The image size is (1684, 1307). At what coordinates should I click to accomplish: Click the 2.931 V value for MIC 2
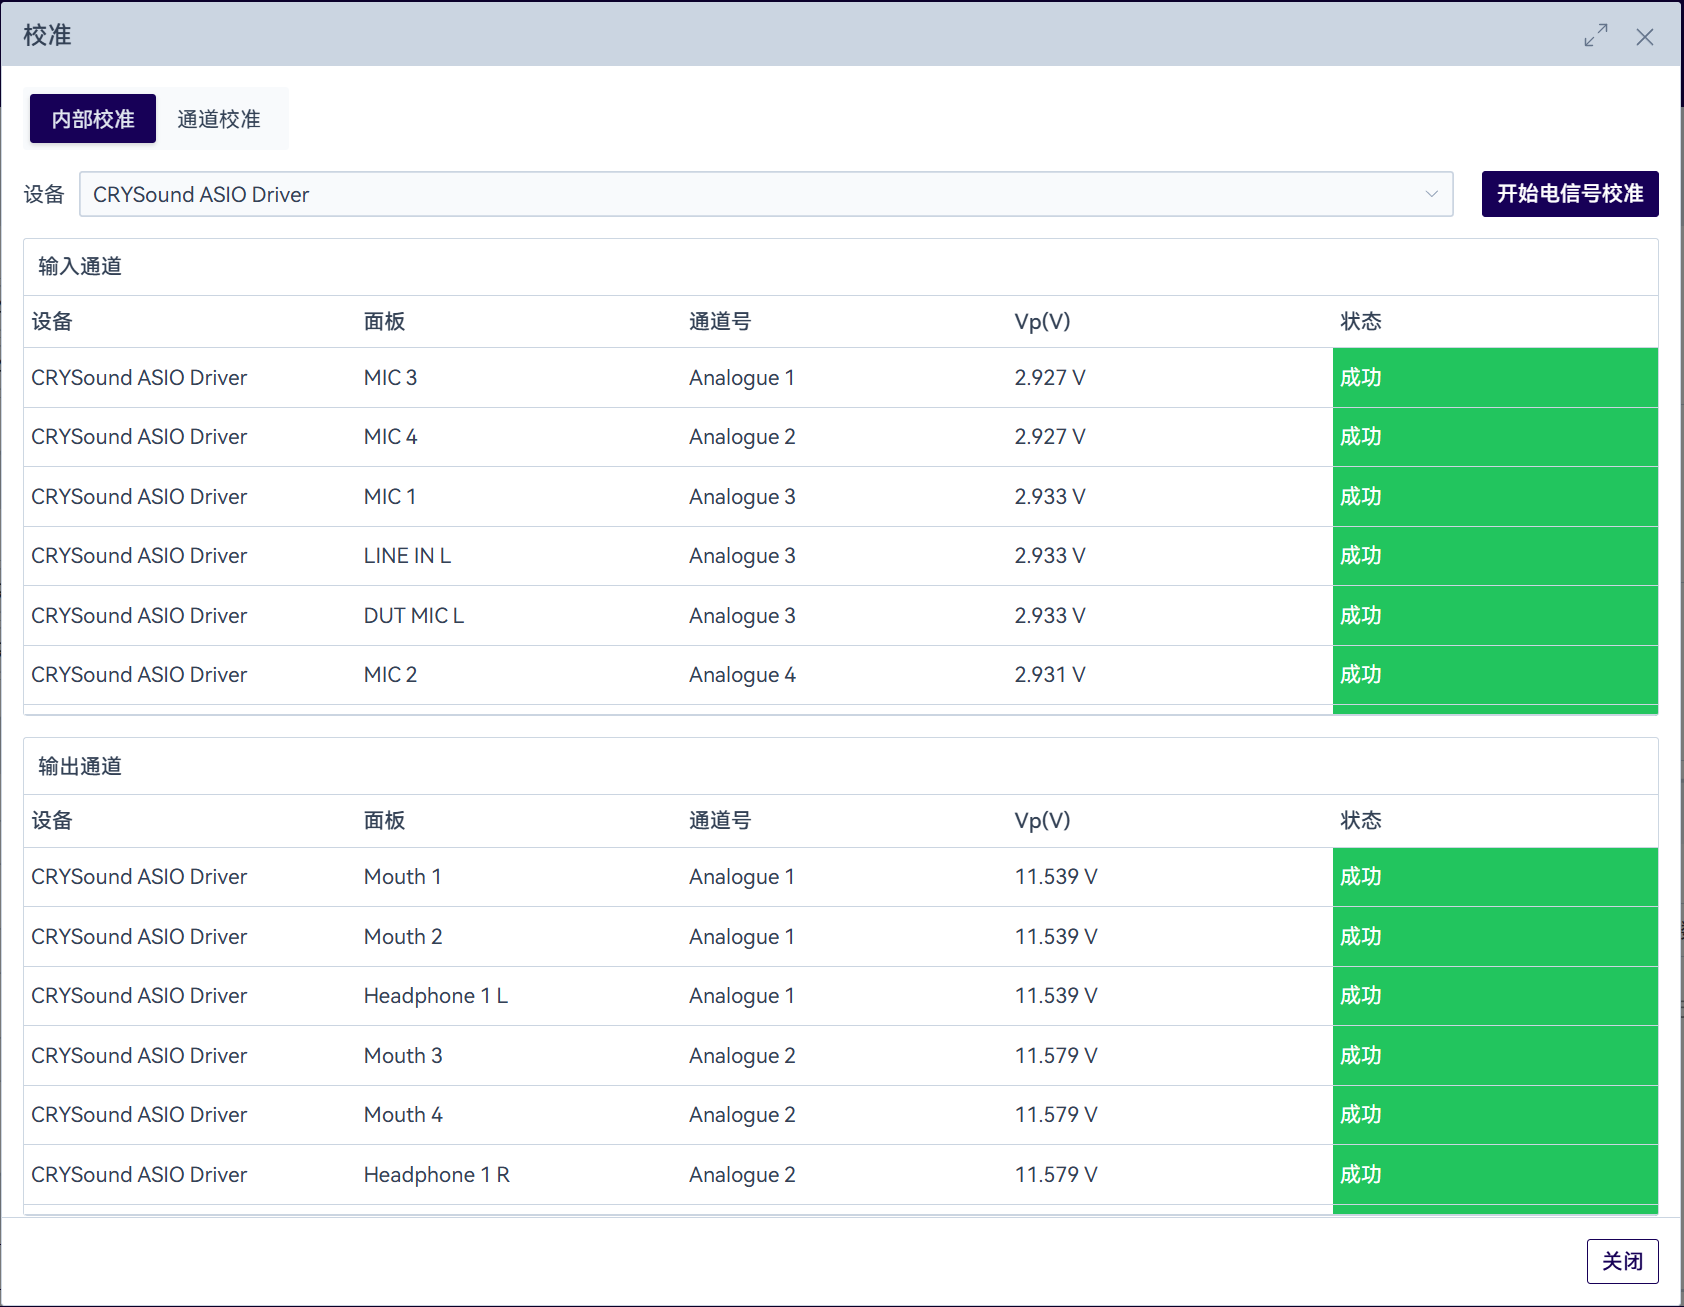click(1049, 675)
